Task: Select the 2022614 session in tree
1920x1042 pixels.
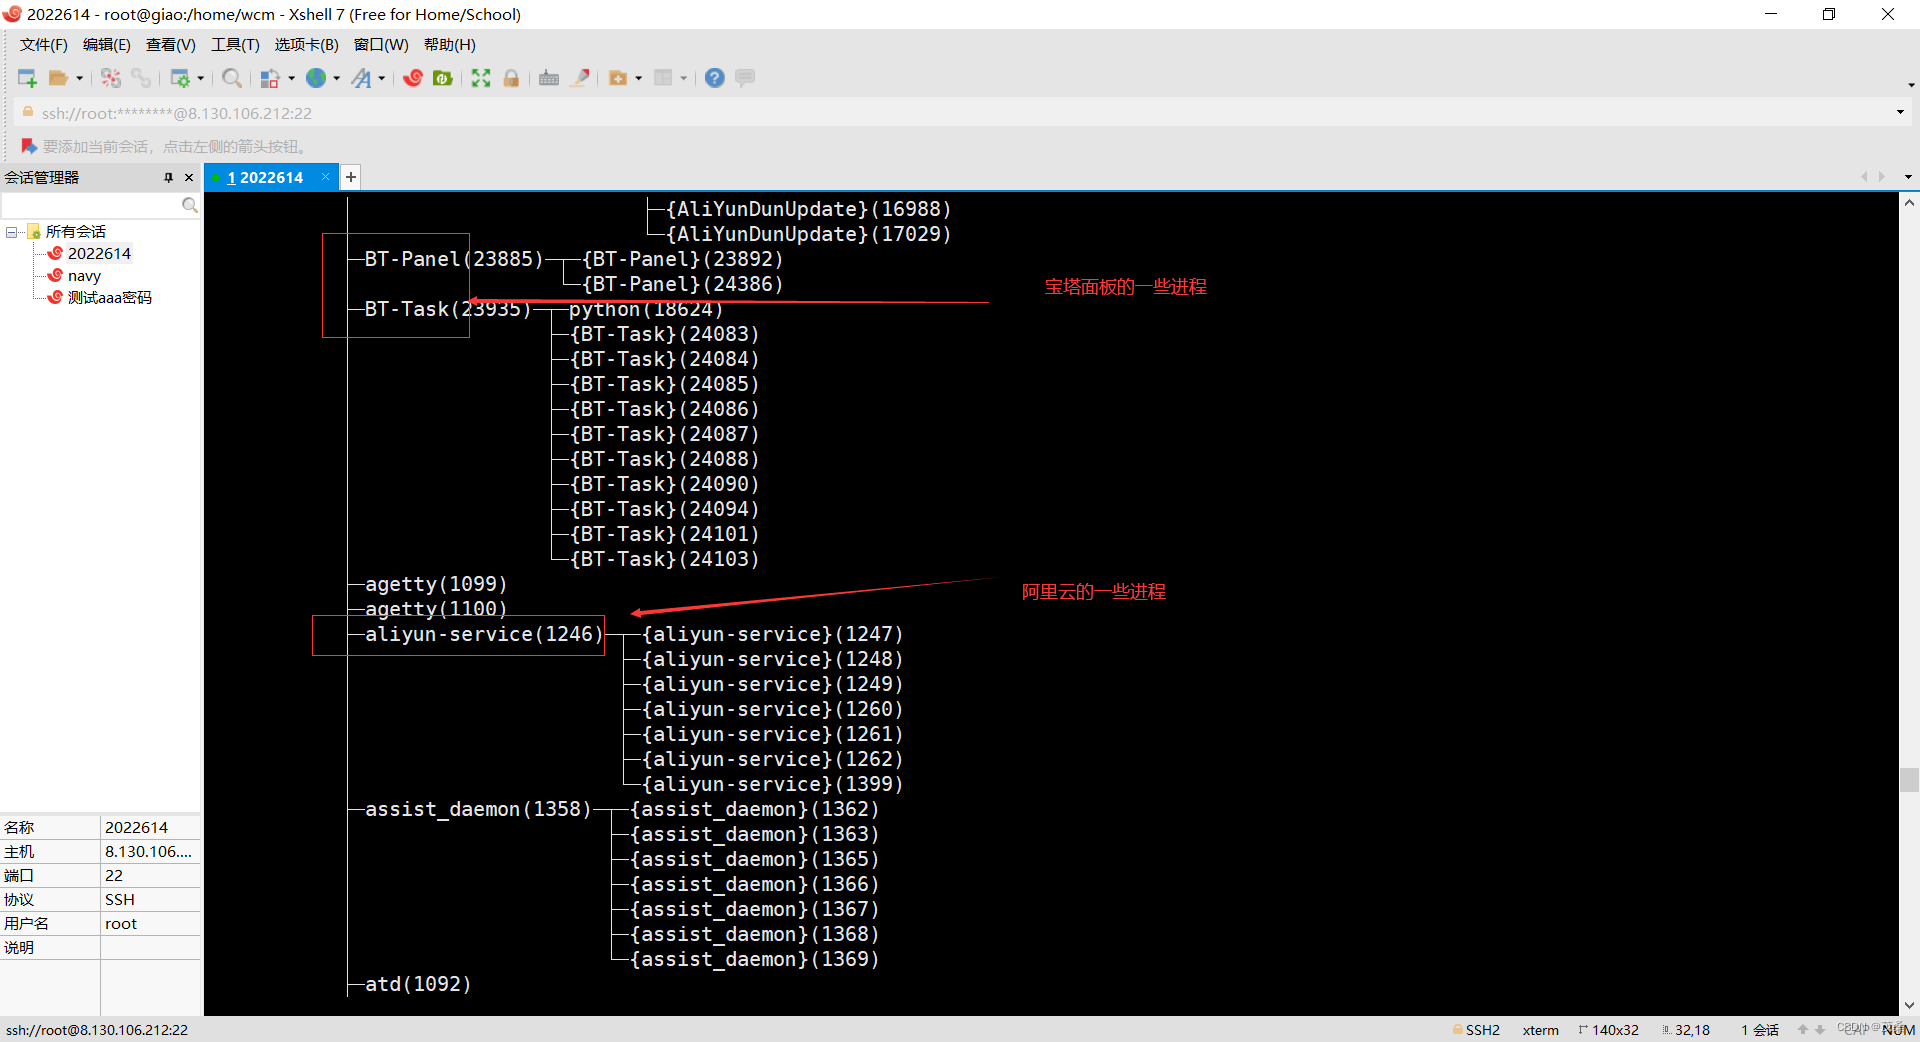Action: point(99,254)
